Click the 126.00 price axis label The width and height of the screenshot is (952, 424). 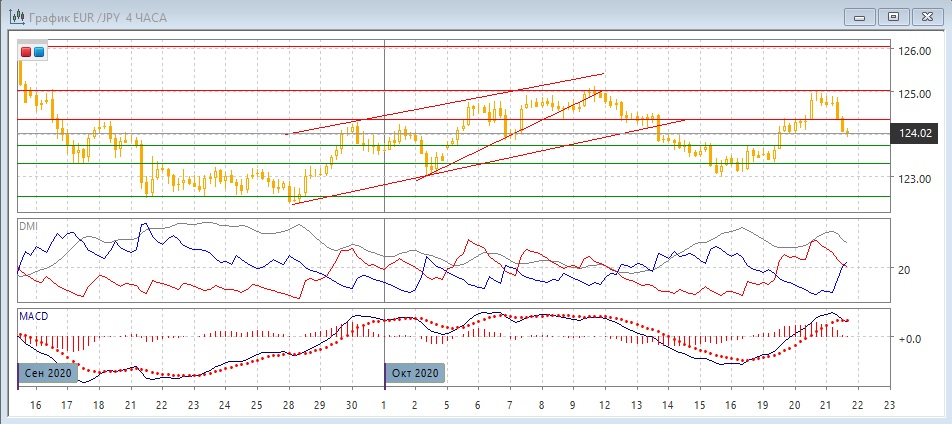914,51
